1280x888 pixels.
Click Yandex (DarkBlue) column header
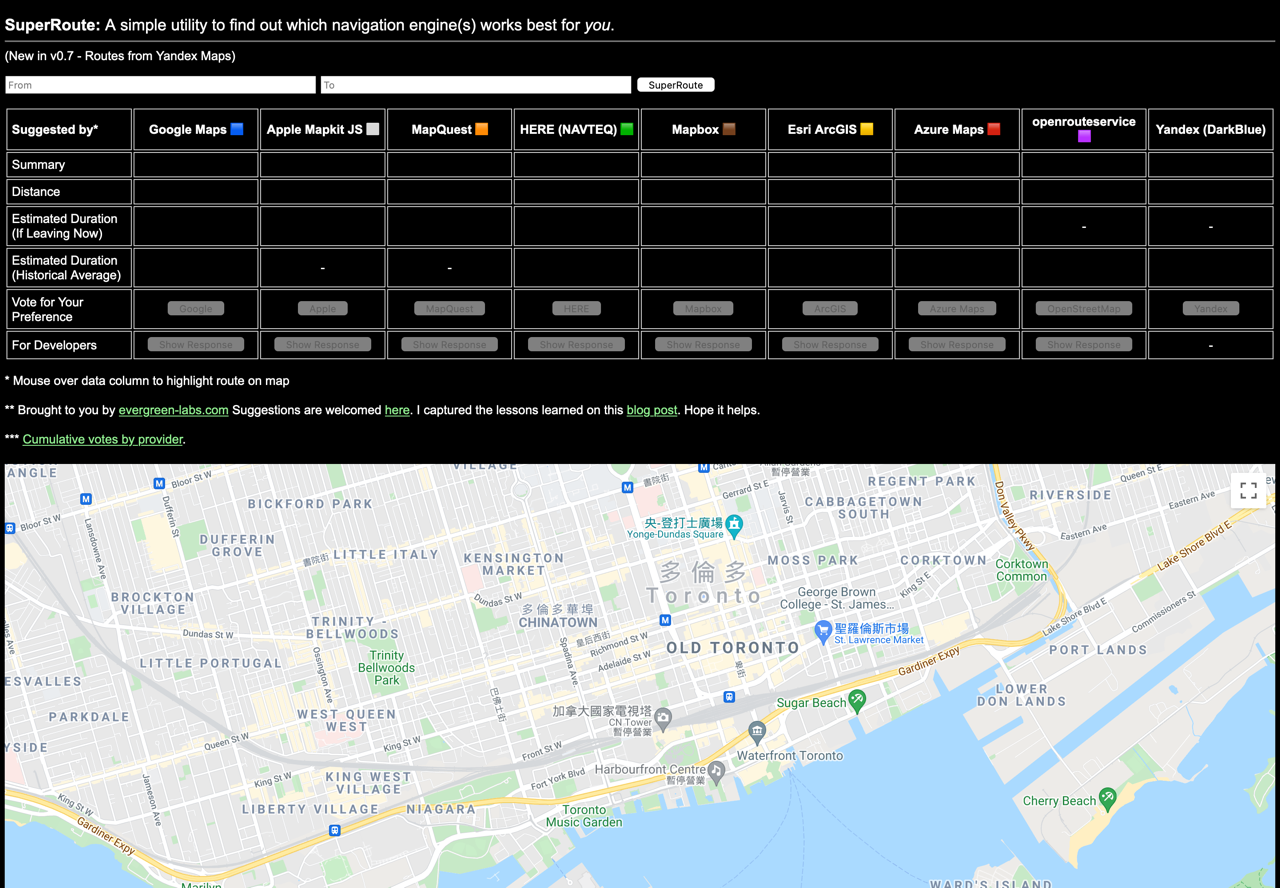tap(1211, 129)
